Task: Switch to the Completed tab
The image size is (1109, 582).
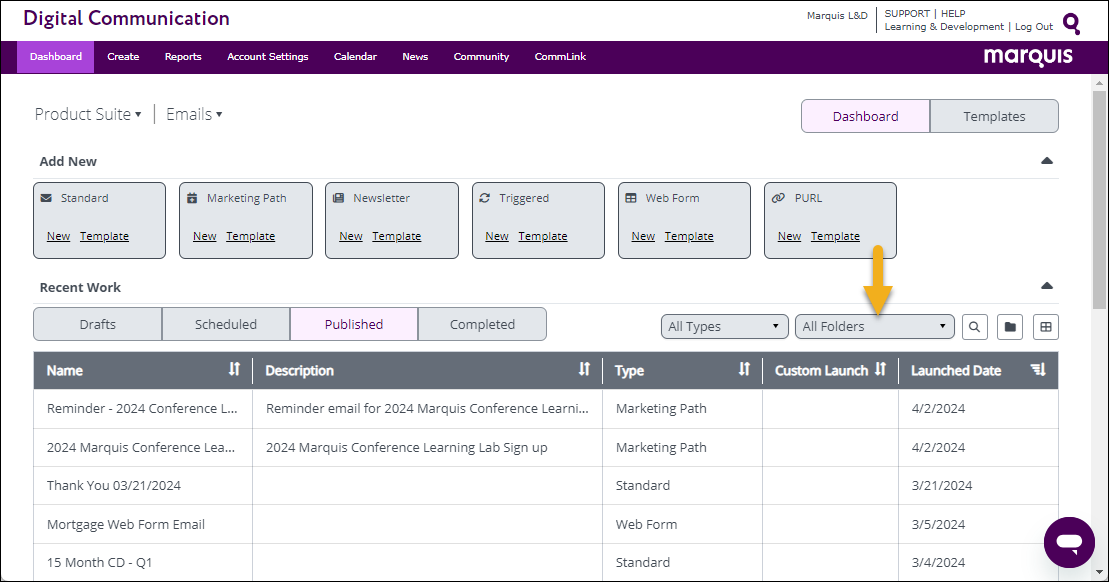Action: tap(482, 324)
